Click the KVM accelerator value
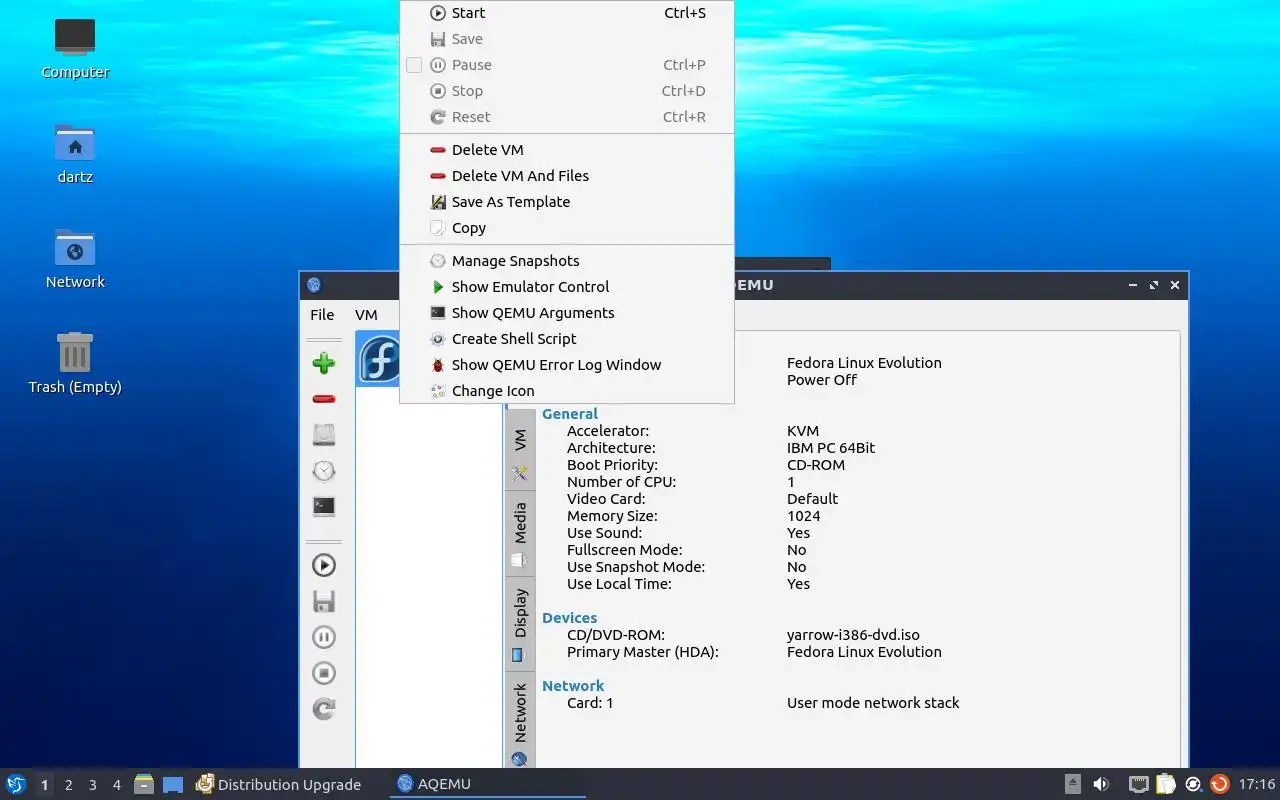 (803, 431)
